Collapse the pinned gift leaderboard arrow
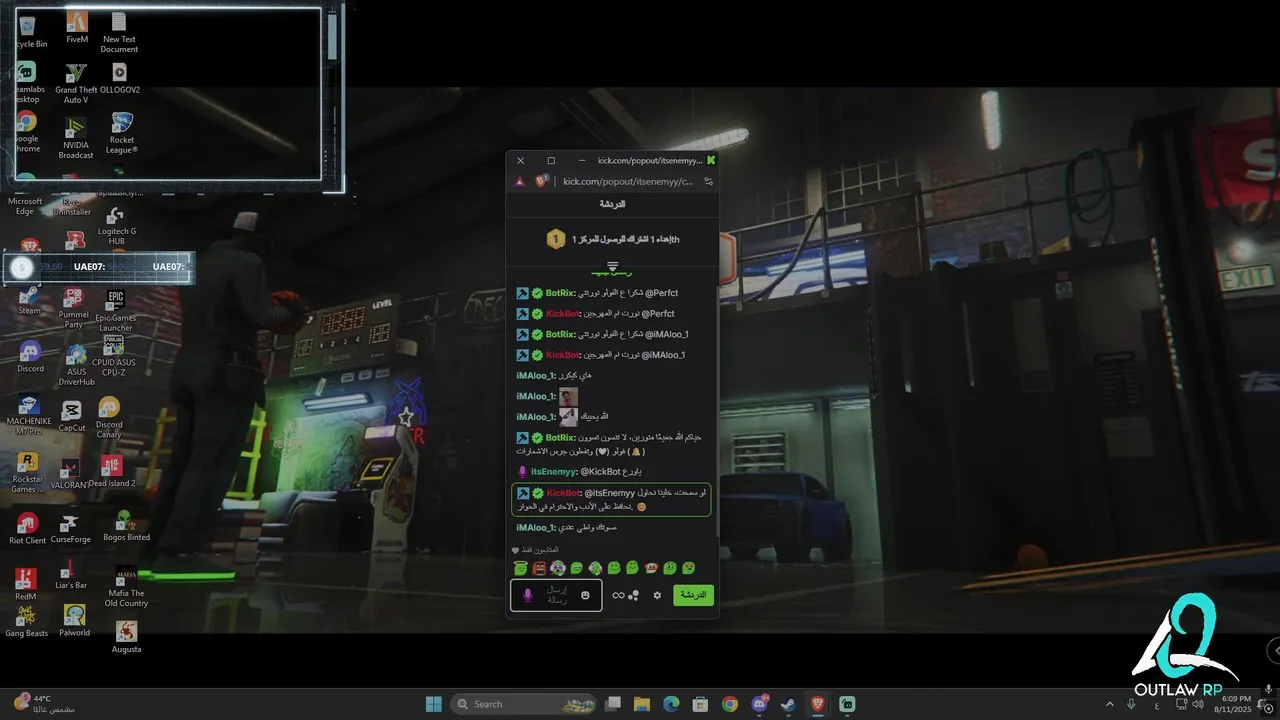 pos(613,266)
